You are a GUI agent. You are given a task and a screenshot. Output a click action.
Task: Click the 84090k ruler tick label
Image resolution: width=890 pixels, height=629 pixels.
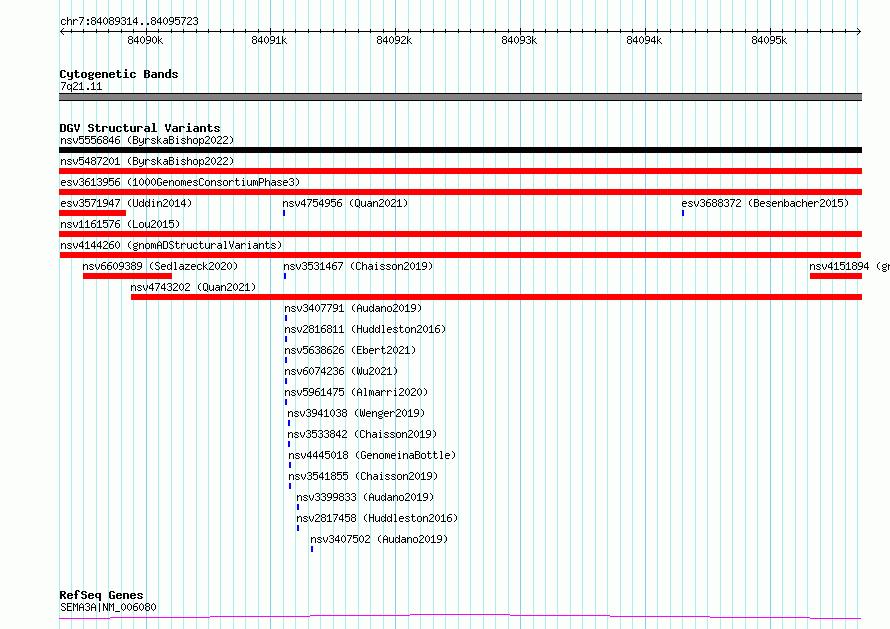(145, 40)
